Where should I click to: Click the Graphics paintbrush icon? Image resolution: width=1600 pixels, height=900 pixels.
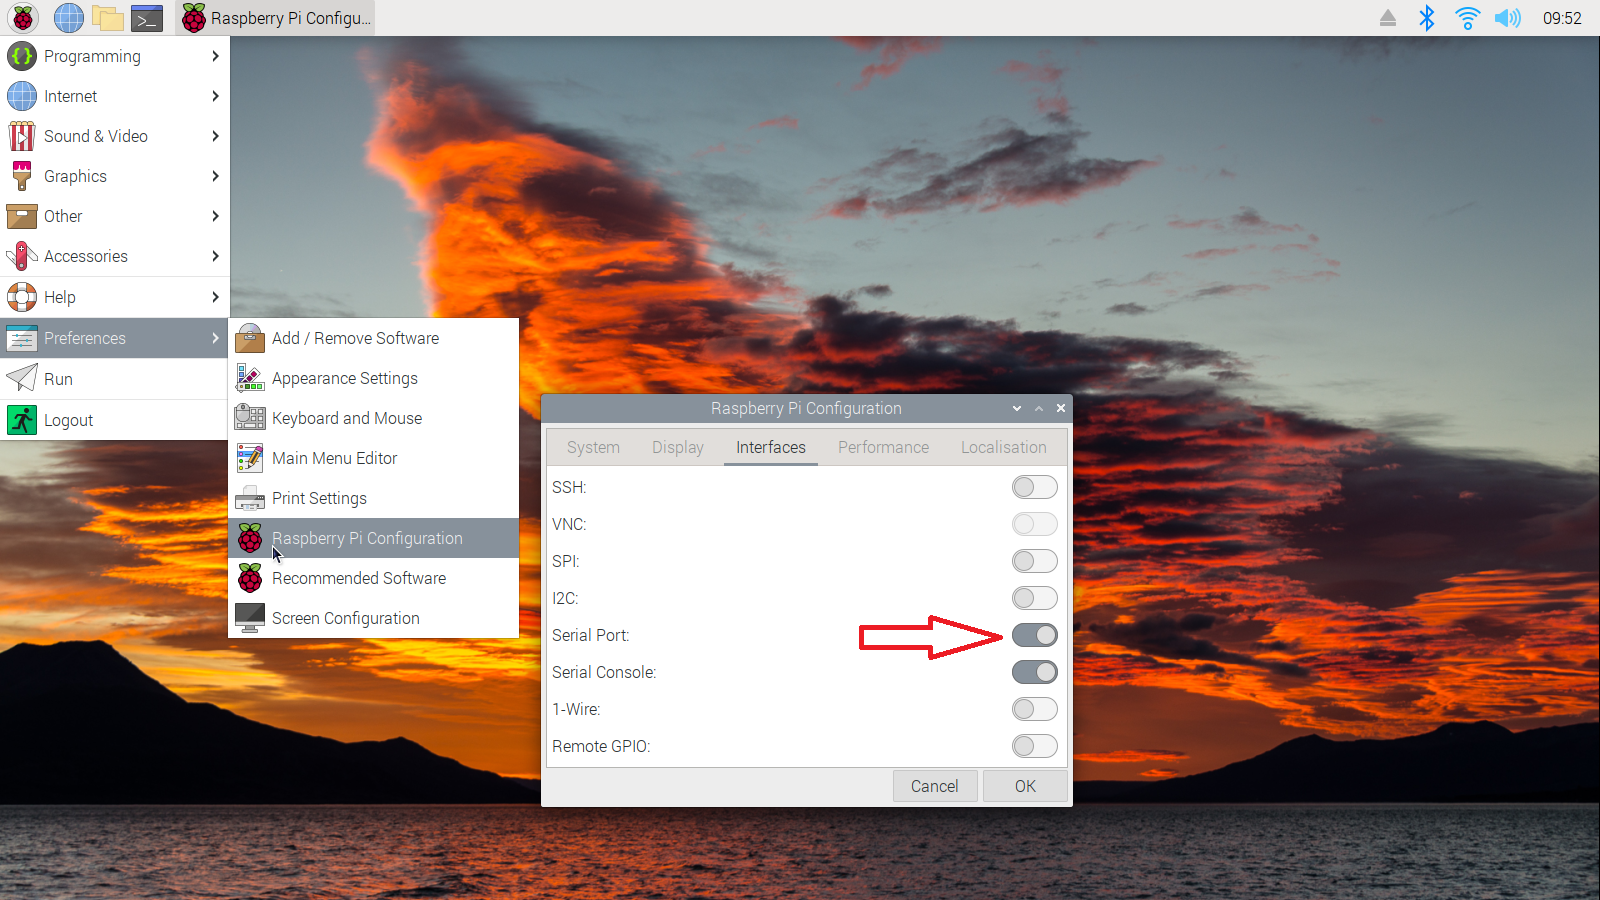coord(22,176)
